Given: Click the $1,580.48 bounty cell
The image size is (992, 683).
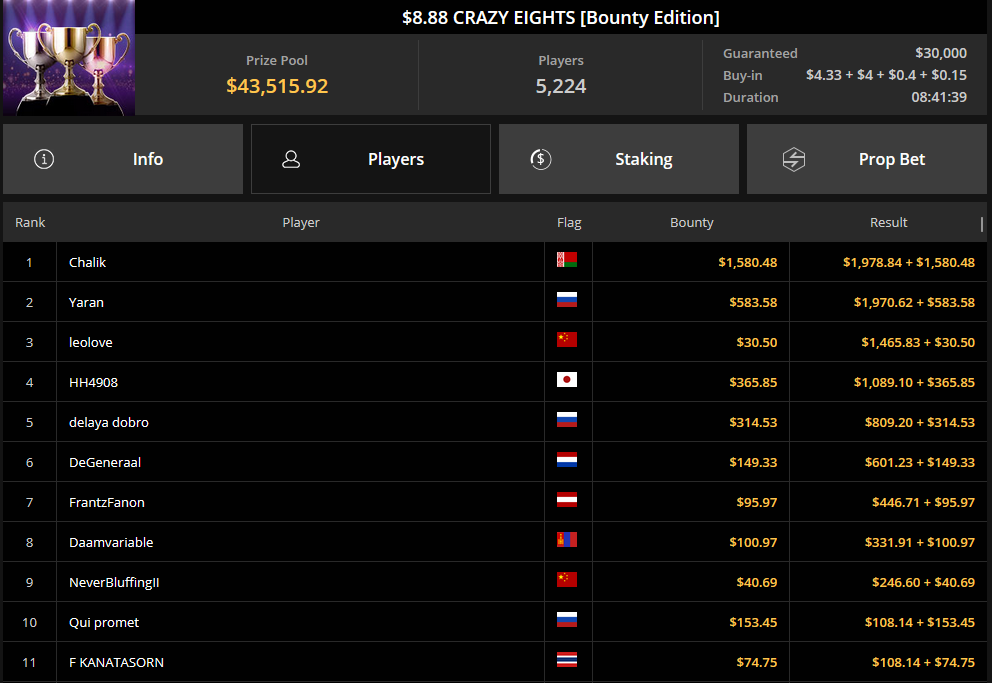Looking at the screenshot, I should pyautogui.click(x=747, y=262).
